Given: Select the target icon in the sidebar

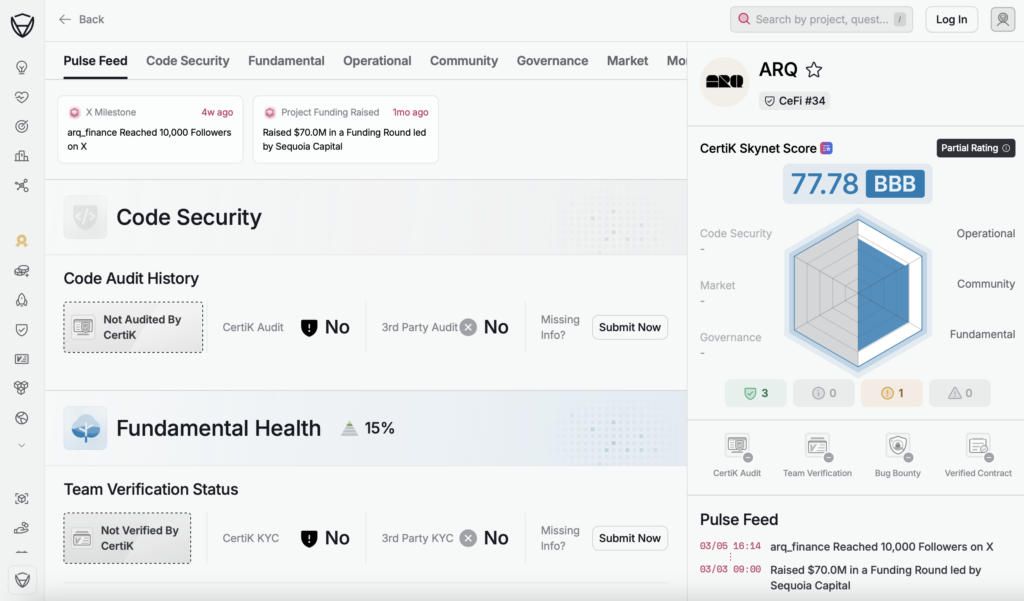Looking at the screenshot, I should click(21, 127).
